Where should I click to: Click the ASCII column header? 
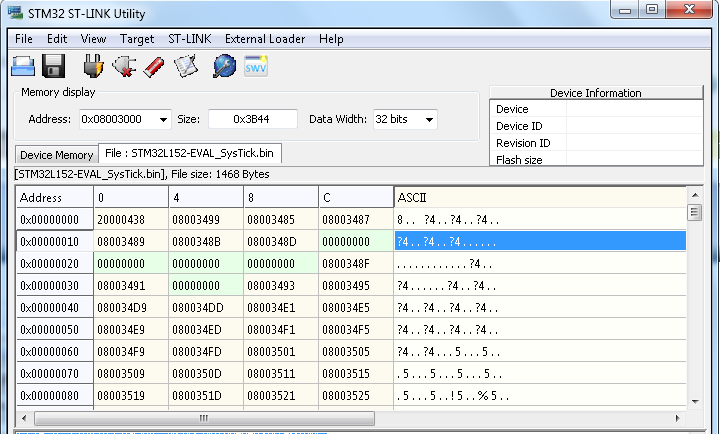pyautogui.click(x=540, y=197)
